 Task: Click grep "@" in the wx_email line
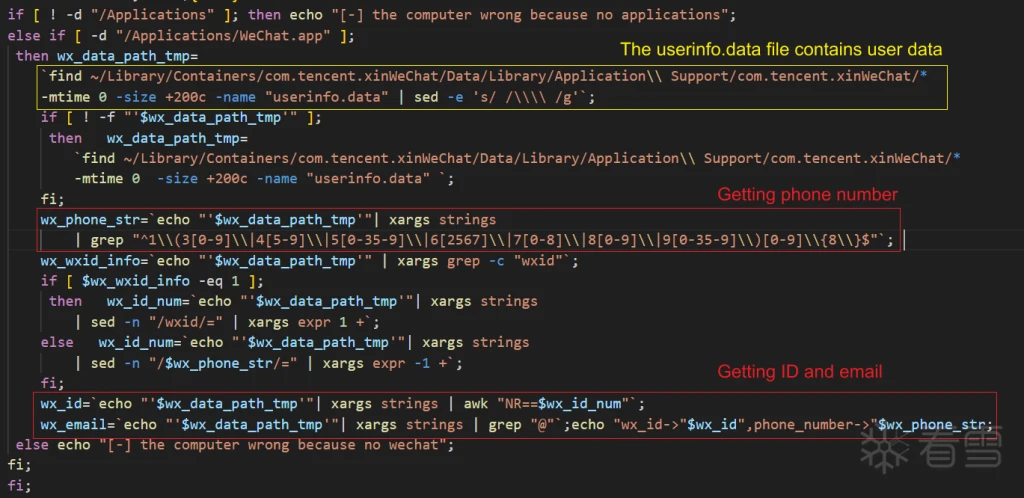pyautogui.click(x=524, y=424)
